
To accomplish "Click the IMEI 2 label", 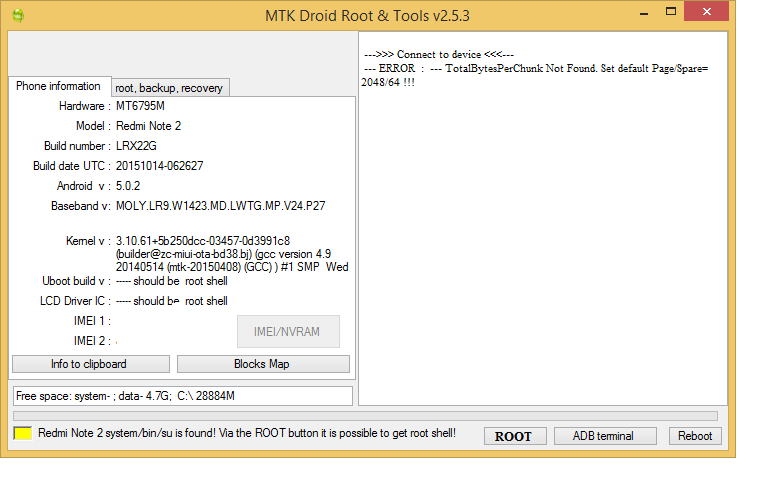I will point(92,341).
